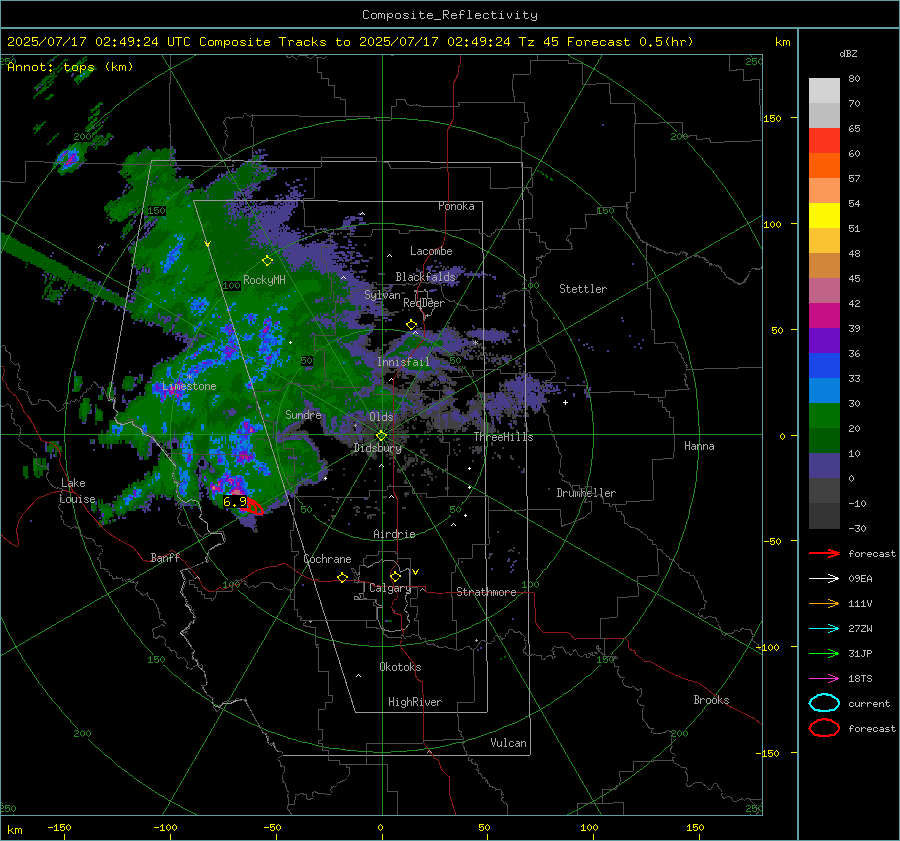This screenshot has width=900, height=841.
Task: Click the yellow diamond marker below RedDeer
Action: [x=411, y=325]
